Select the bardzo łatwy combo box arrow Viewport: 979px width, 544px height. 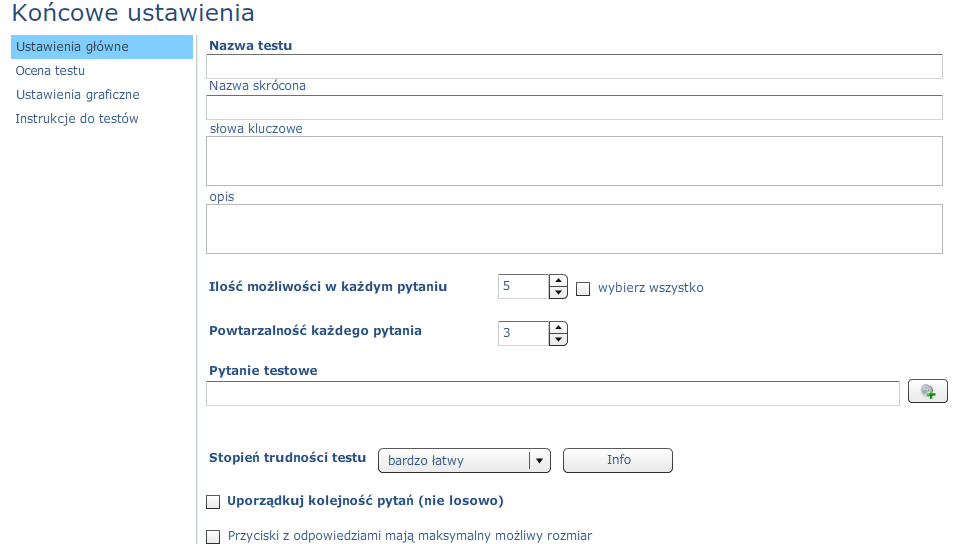(539, 461)
